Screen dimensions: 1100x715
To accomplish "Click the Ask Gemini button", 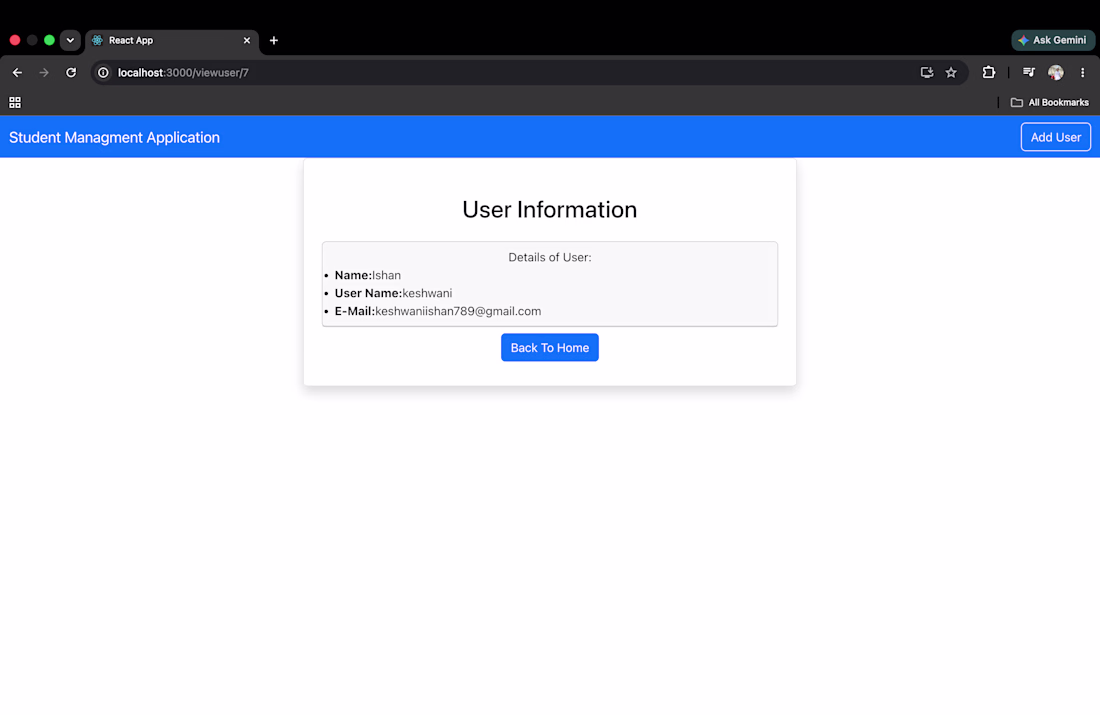I will coord(1052,40).
